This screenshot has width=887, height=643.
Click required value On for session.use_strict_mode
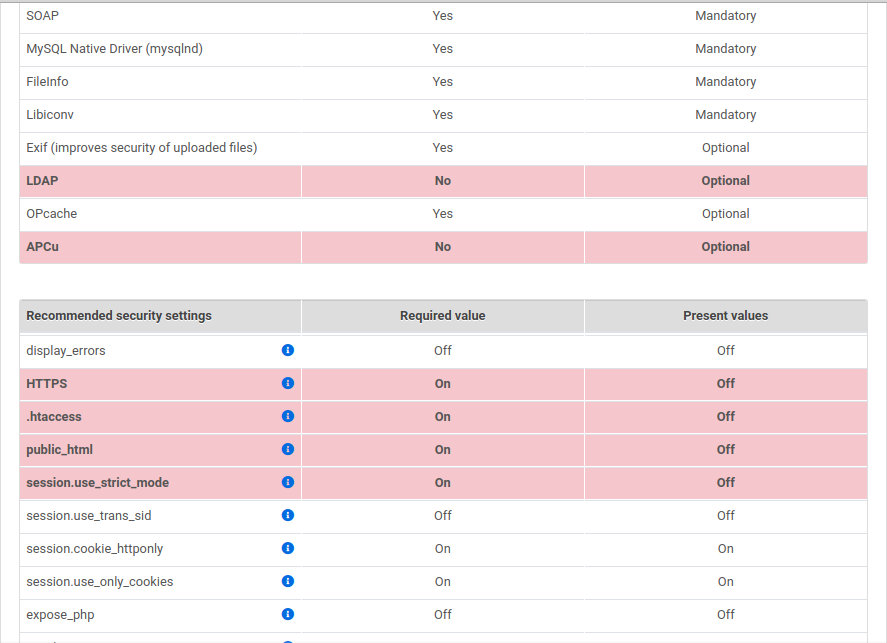pos(443,482)
